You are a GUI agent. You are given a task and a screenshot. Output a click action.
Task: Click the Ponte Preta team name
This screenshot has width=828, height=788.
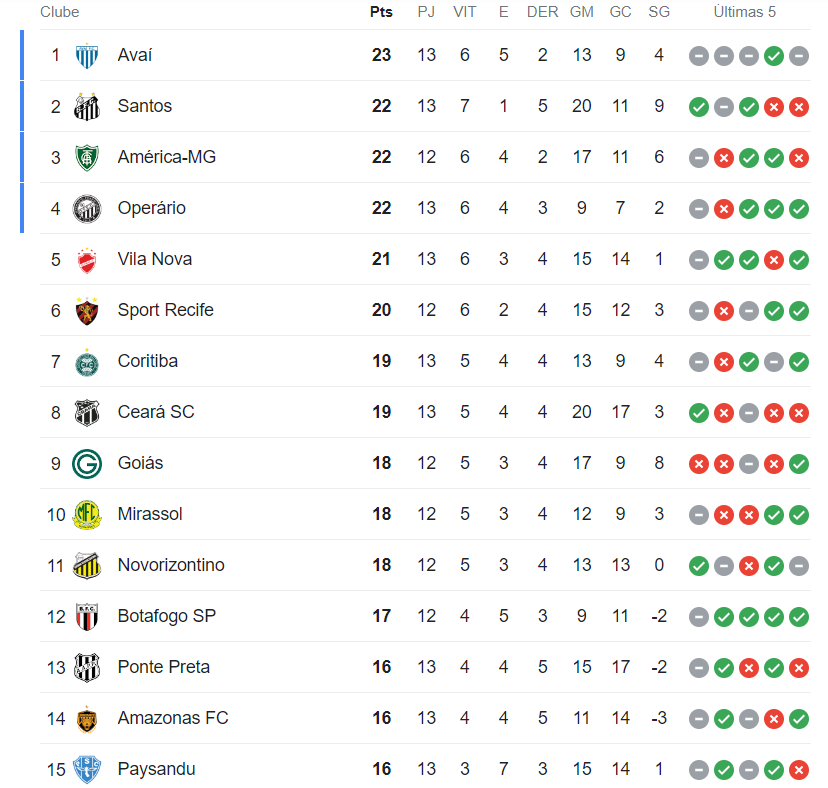[x=163, y=667]
